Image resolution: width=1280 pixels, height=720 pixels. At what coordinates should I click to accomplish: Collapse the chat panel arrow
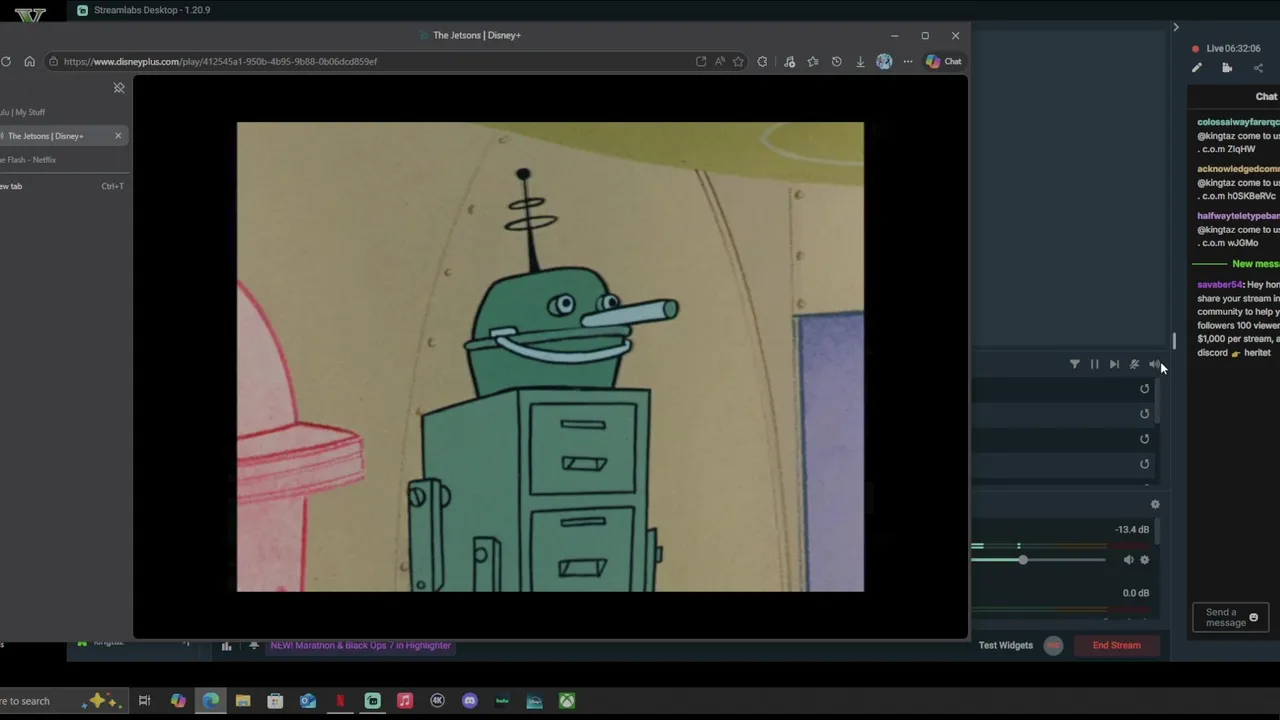(1176, 27)
